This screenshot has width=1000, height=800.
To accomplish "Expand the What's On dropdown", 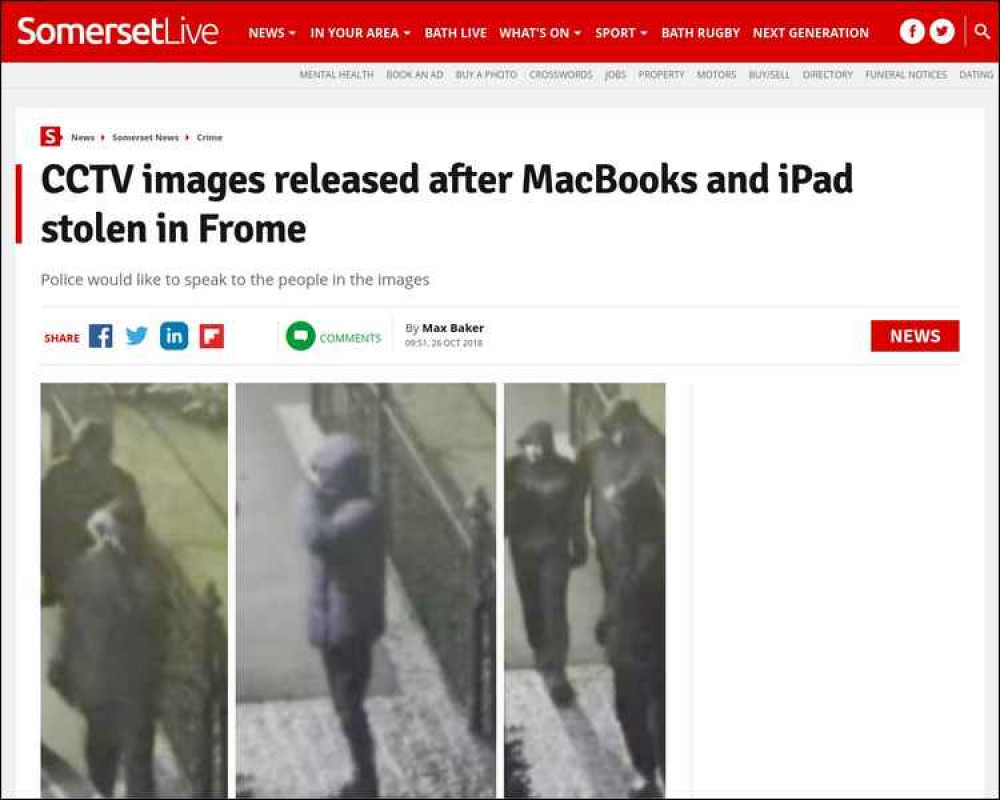I will pyautogui.click(x=540, y=33).
